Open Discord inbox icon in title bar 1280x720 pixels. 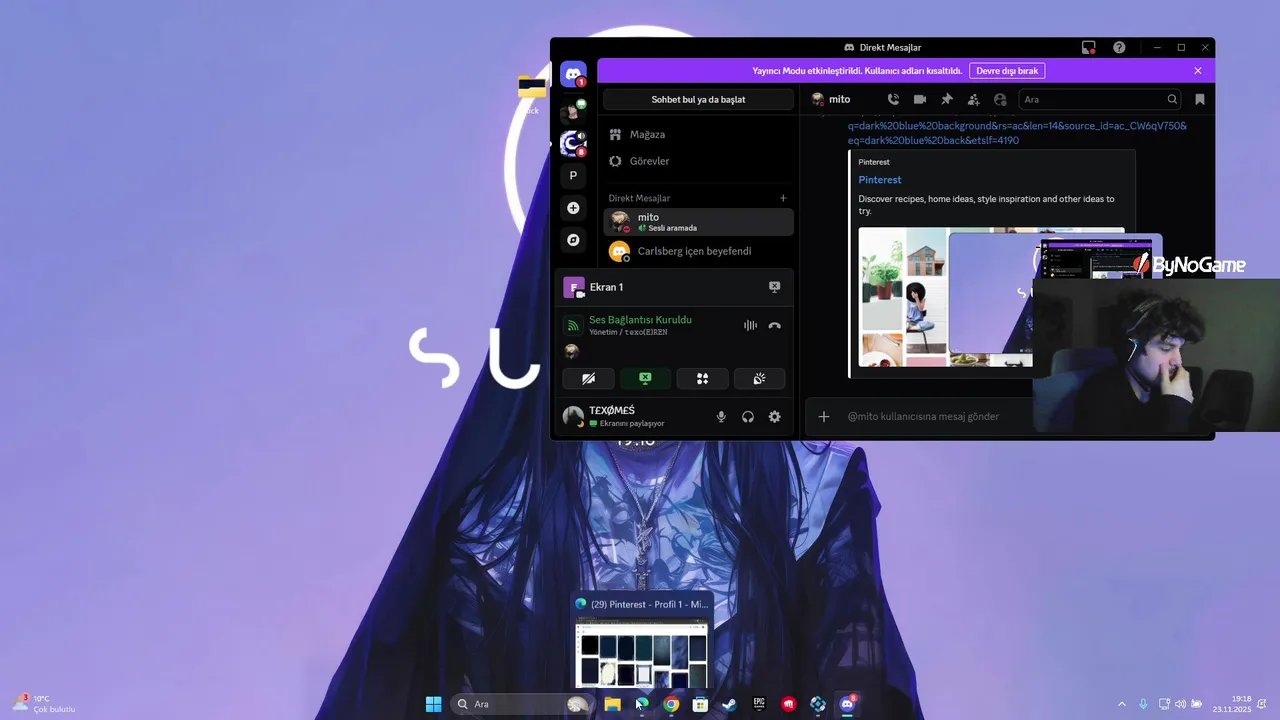pyautogui.click(x=1089, y=47)
